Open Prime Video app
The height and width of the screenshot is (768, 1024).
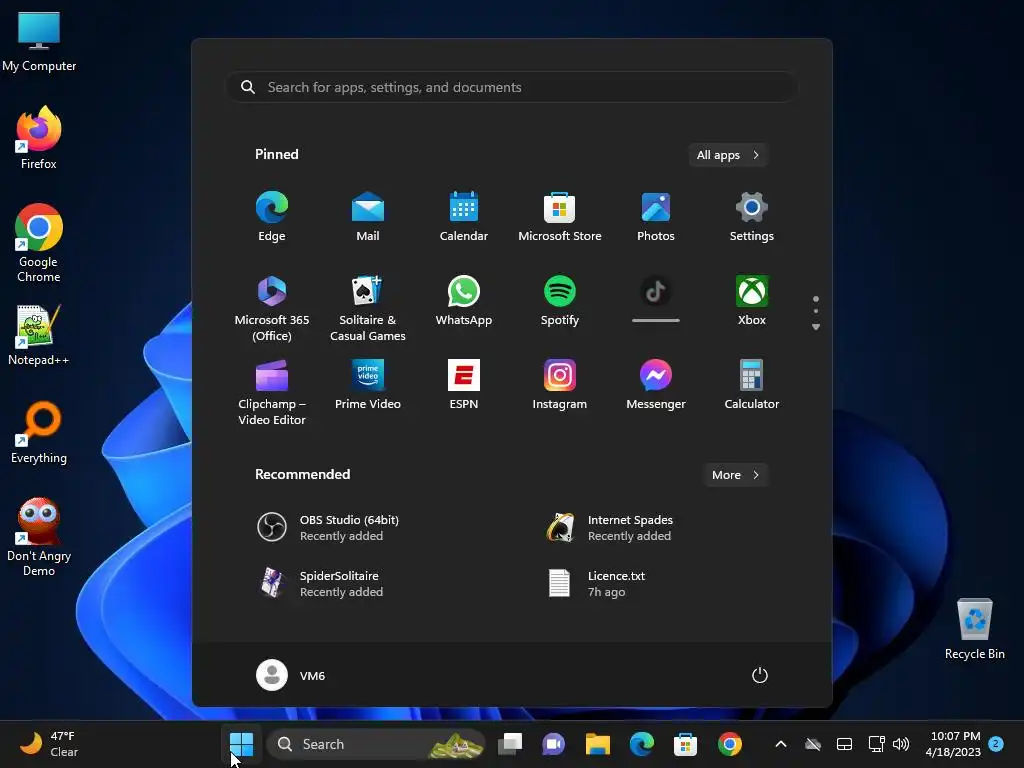(x=368, y=384)
